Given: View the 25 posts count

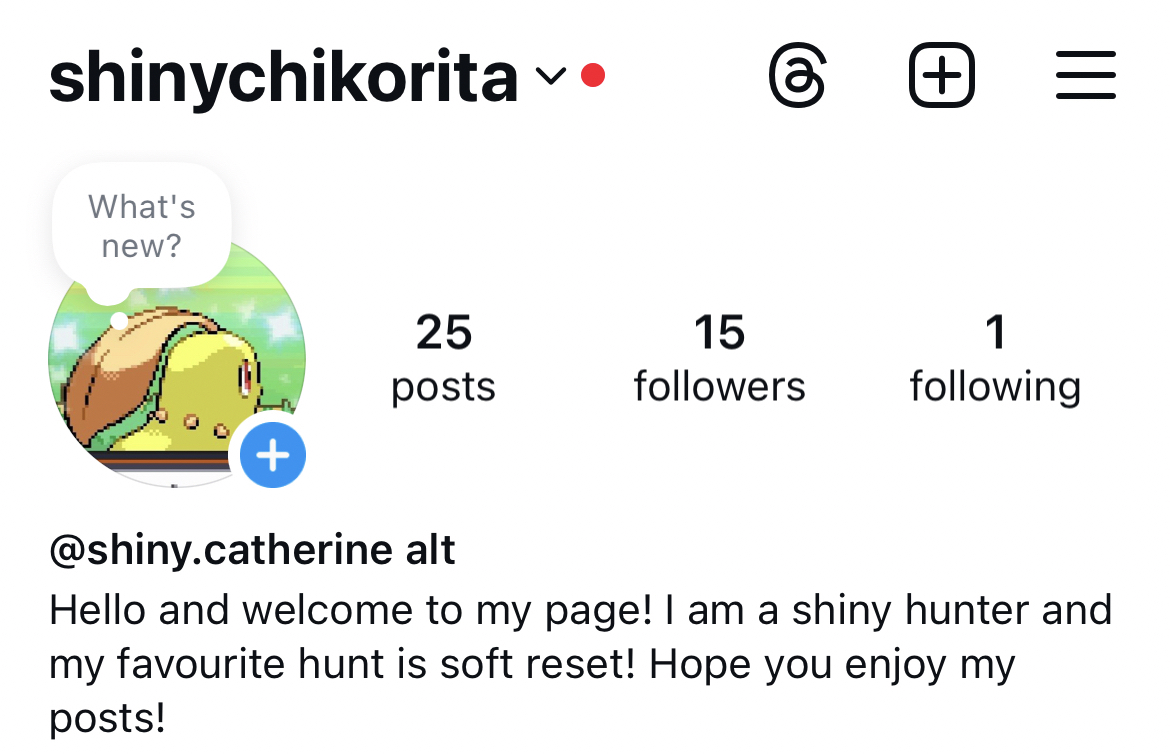Looking at the screenshot, I should [444, 358].
